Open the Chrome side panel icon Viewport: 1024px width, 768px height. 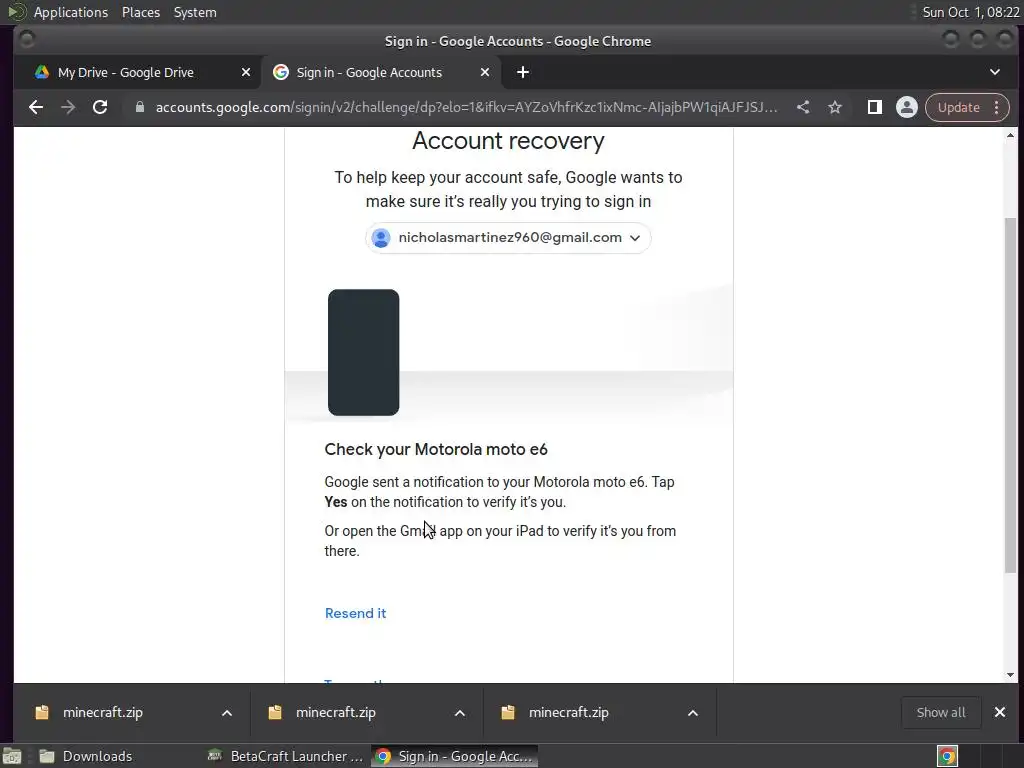874,107
